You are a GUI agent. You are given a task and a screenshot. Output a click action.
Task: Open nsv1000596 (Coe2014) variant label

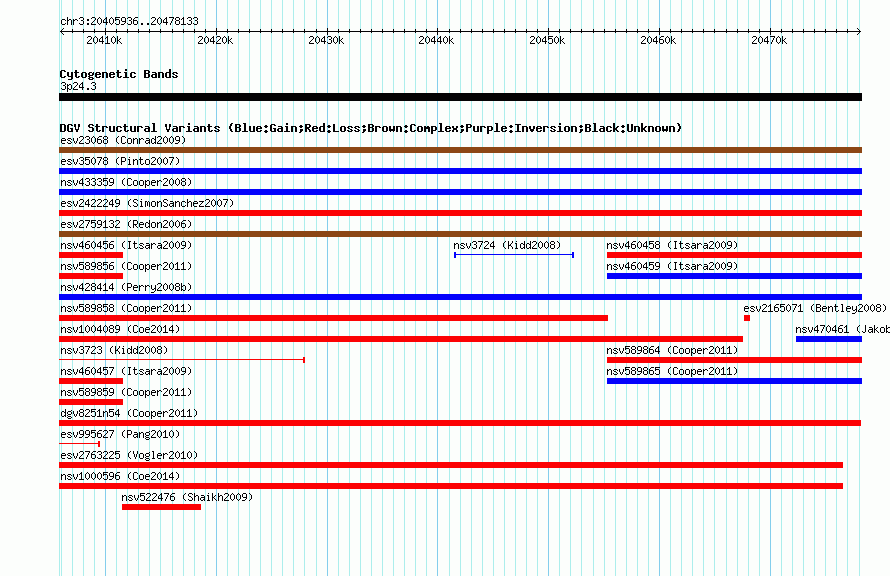(x=120, y=476)
